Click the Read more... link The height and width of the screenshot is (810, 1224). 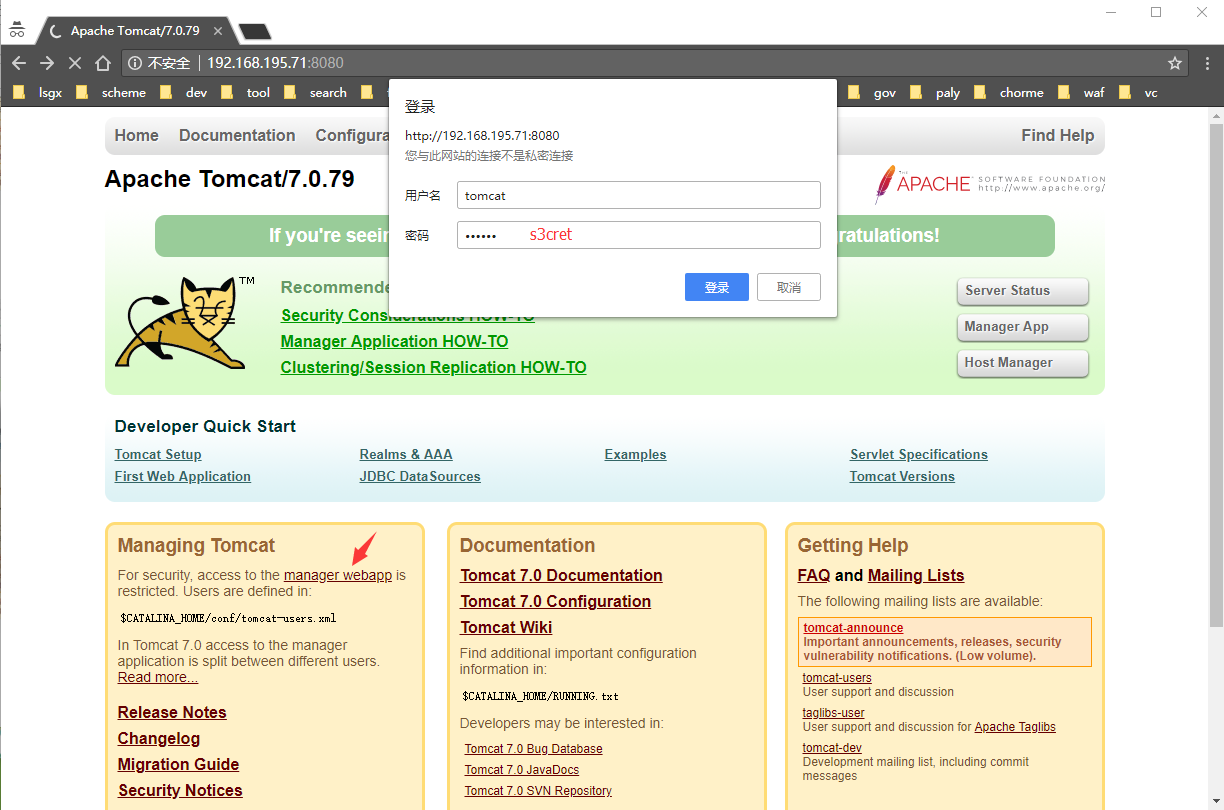[158, 677]
